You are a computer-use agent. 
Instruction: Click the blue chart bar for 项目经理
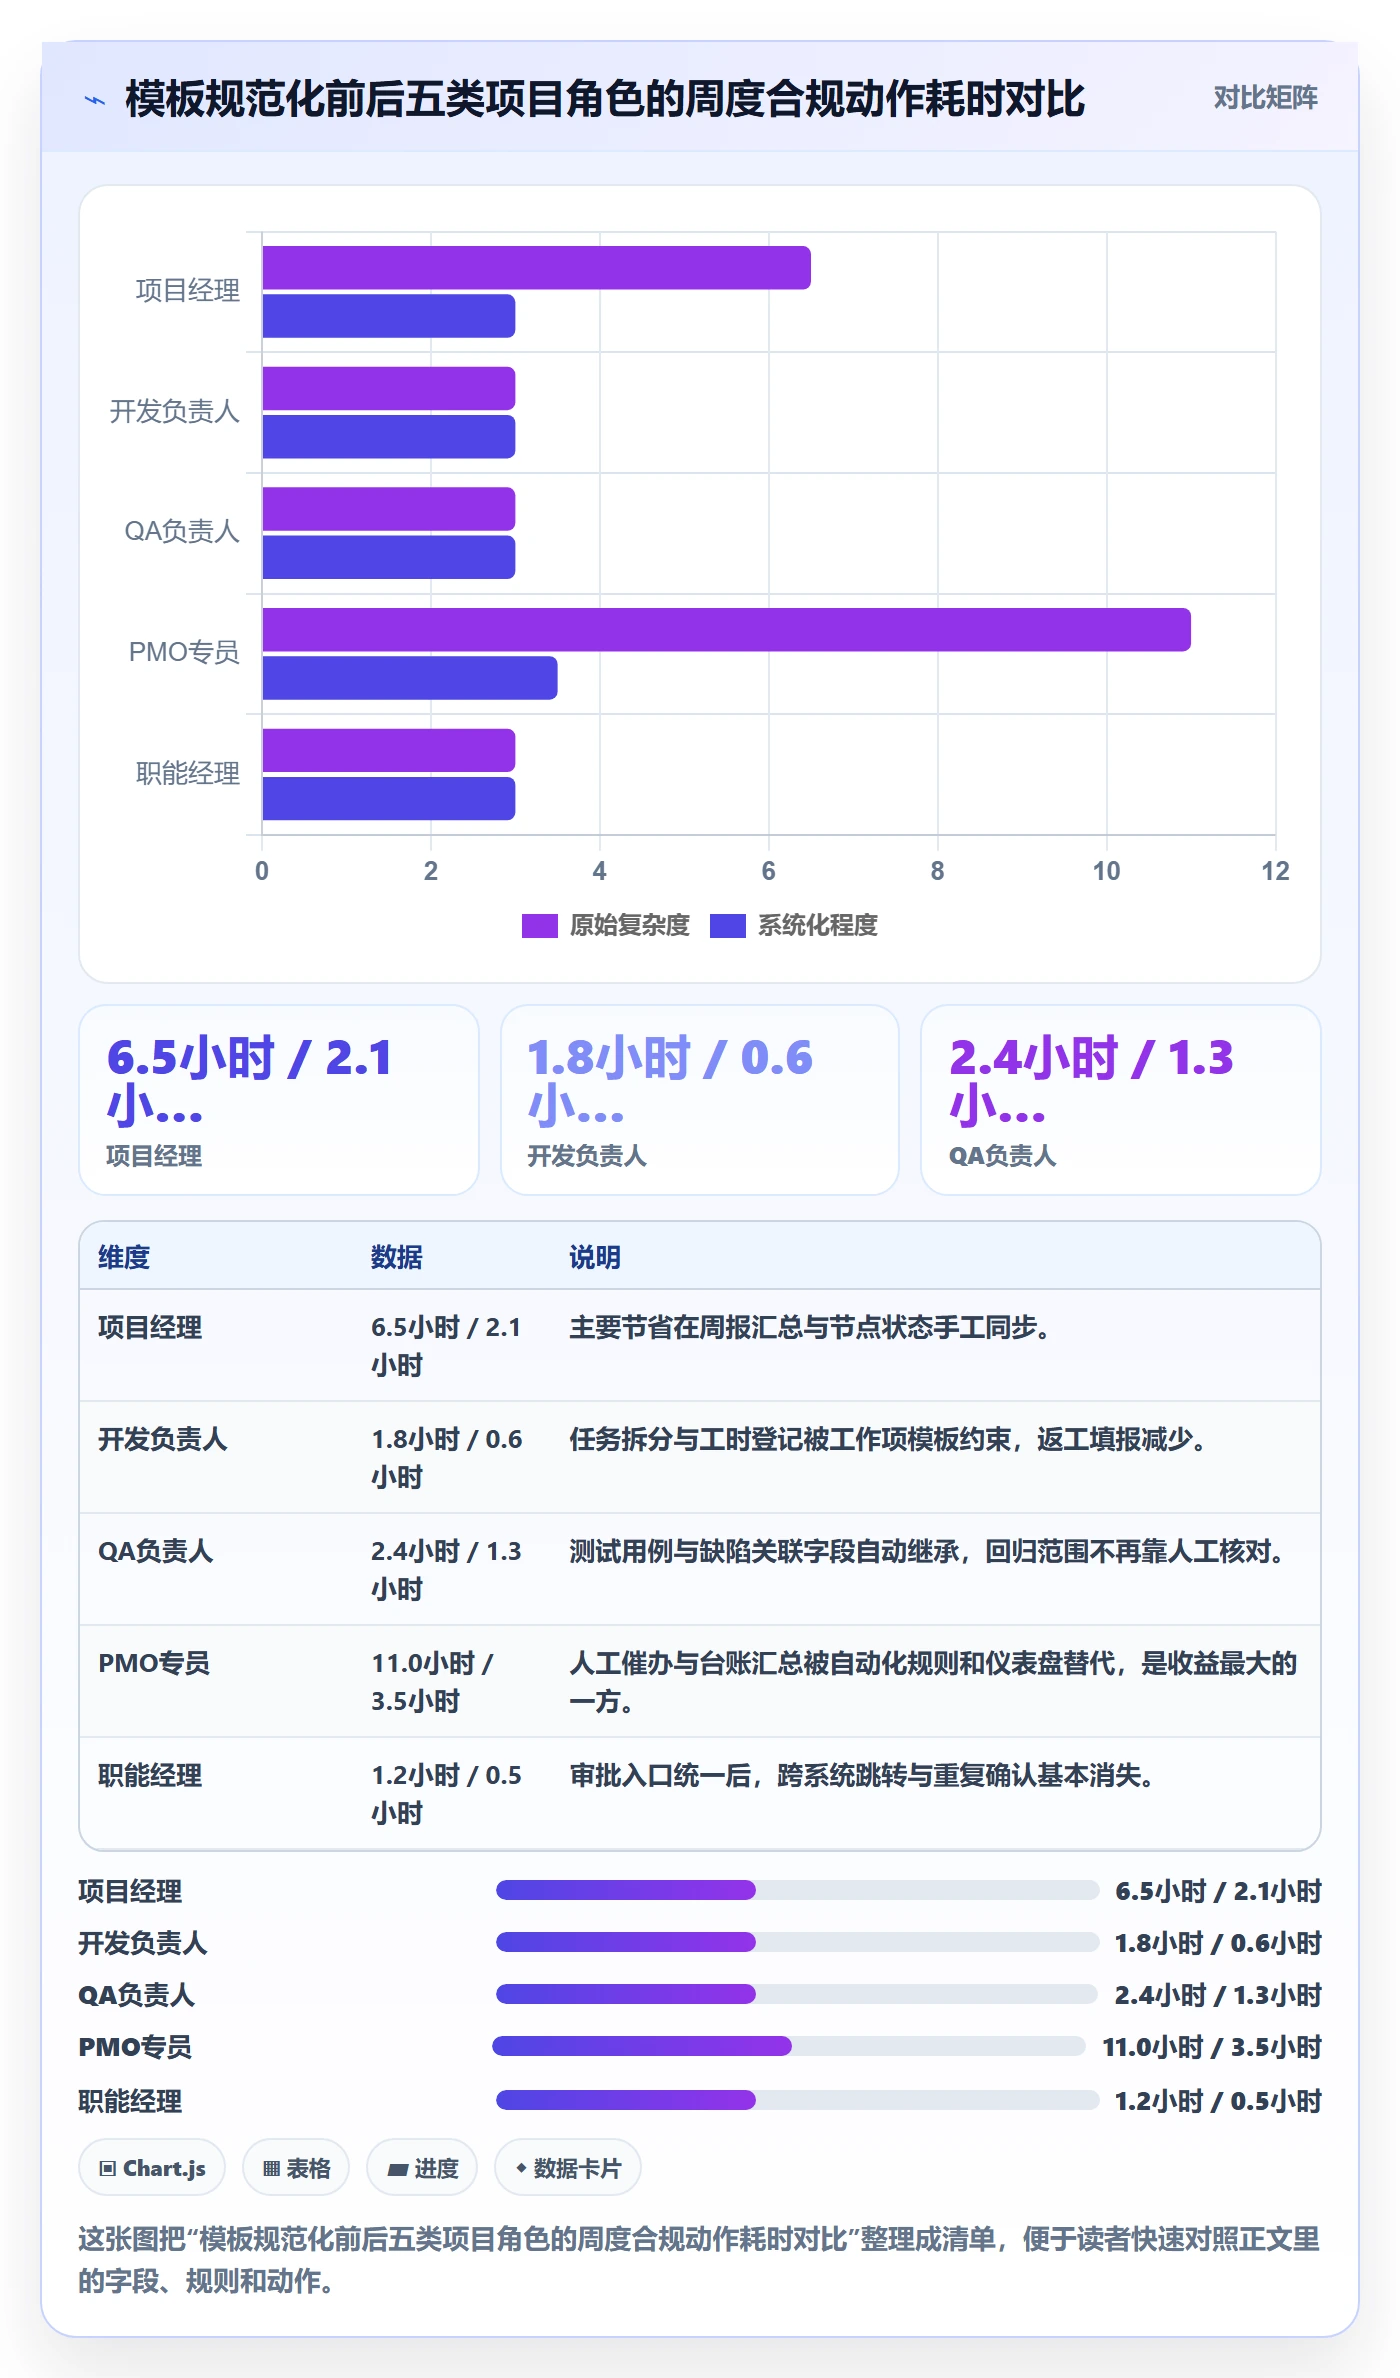click(389, 316)
